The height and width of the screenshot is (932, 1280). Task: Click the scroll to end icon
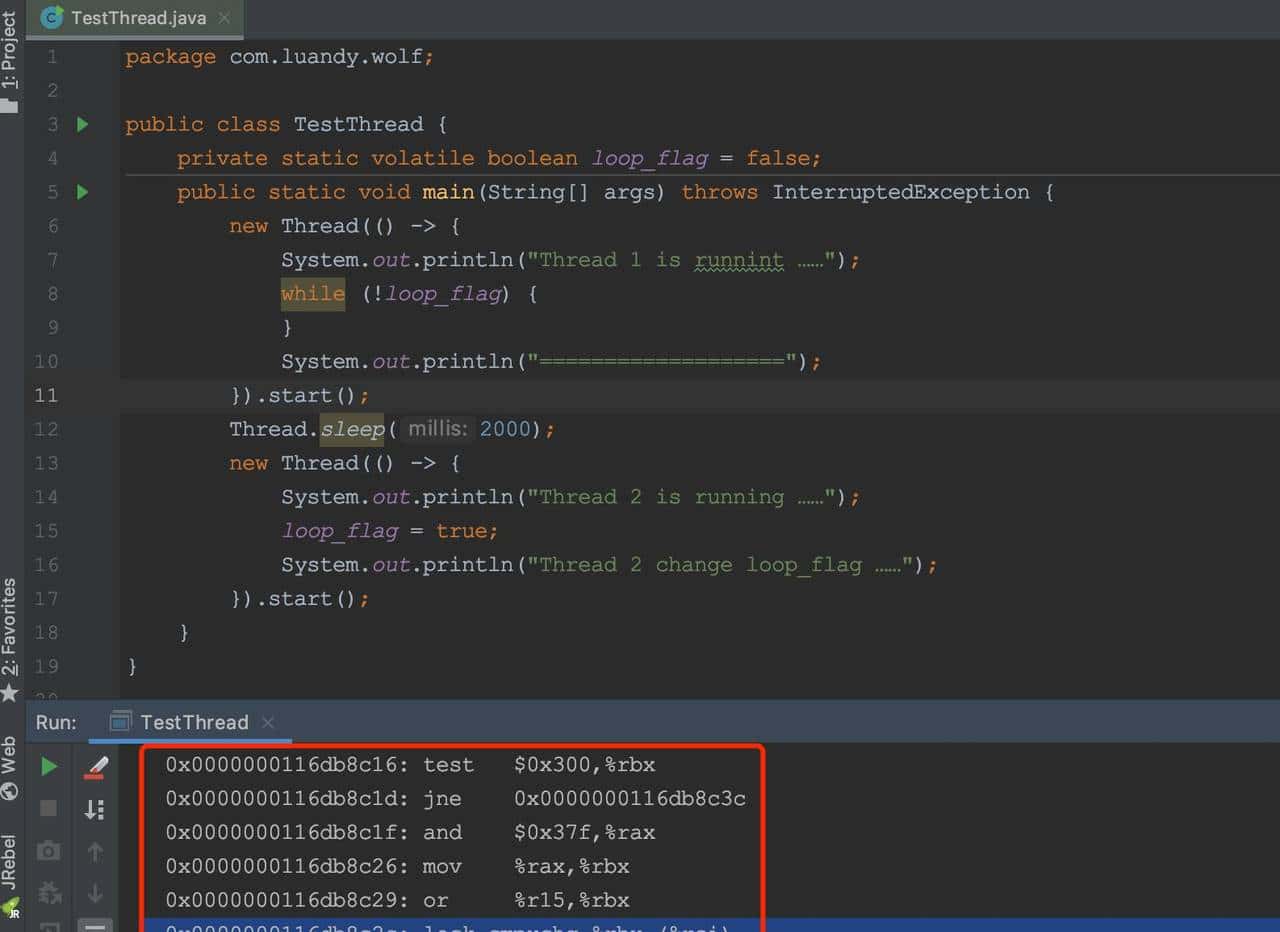(96, 809)
